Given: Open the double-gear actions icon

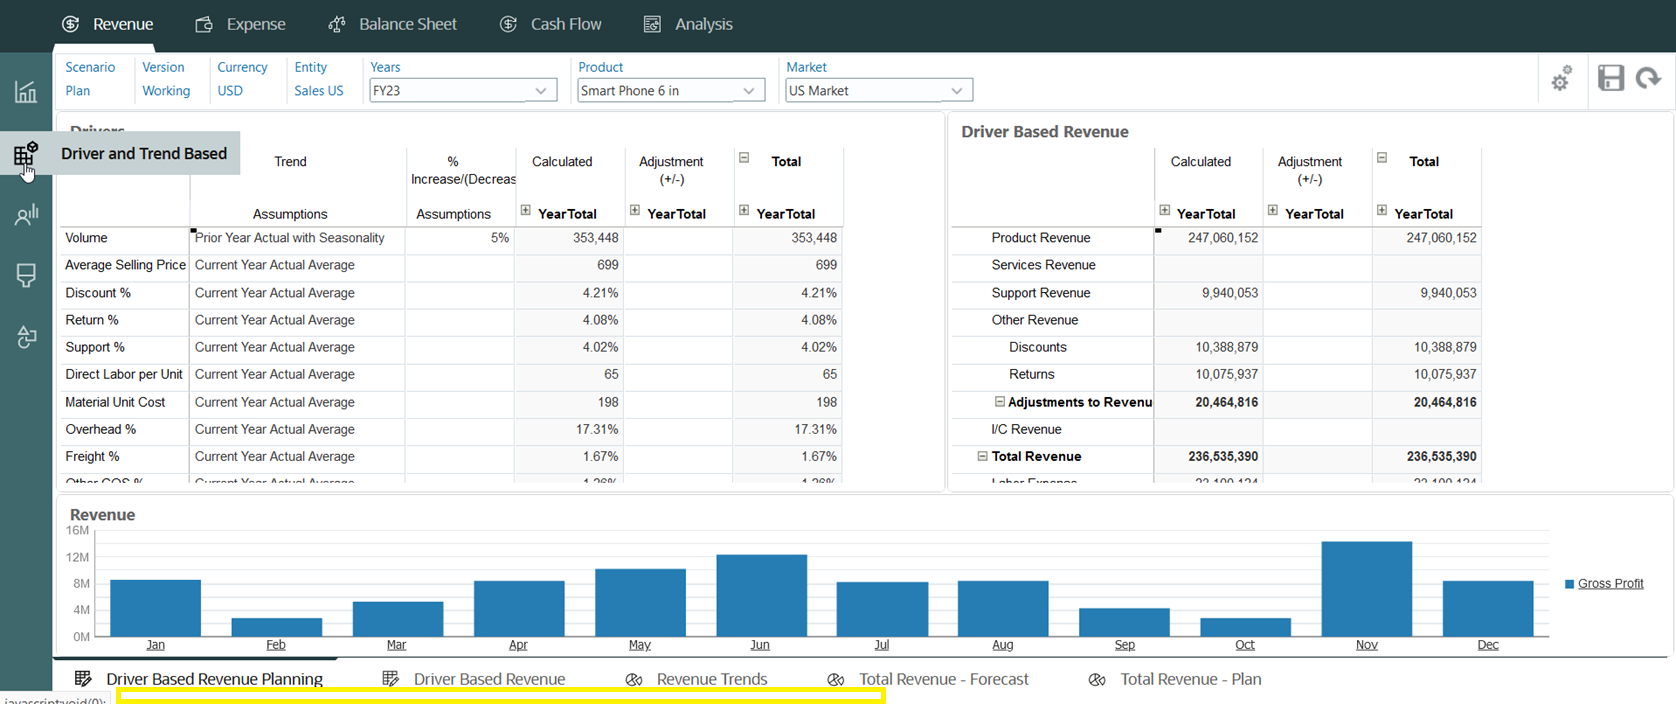Looking at the screenshot, I should pos(1561,79).
